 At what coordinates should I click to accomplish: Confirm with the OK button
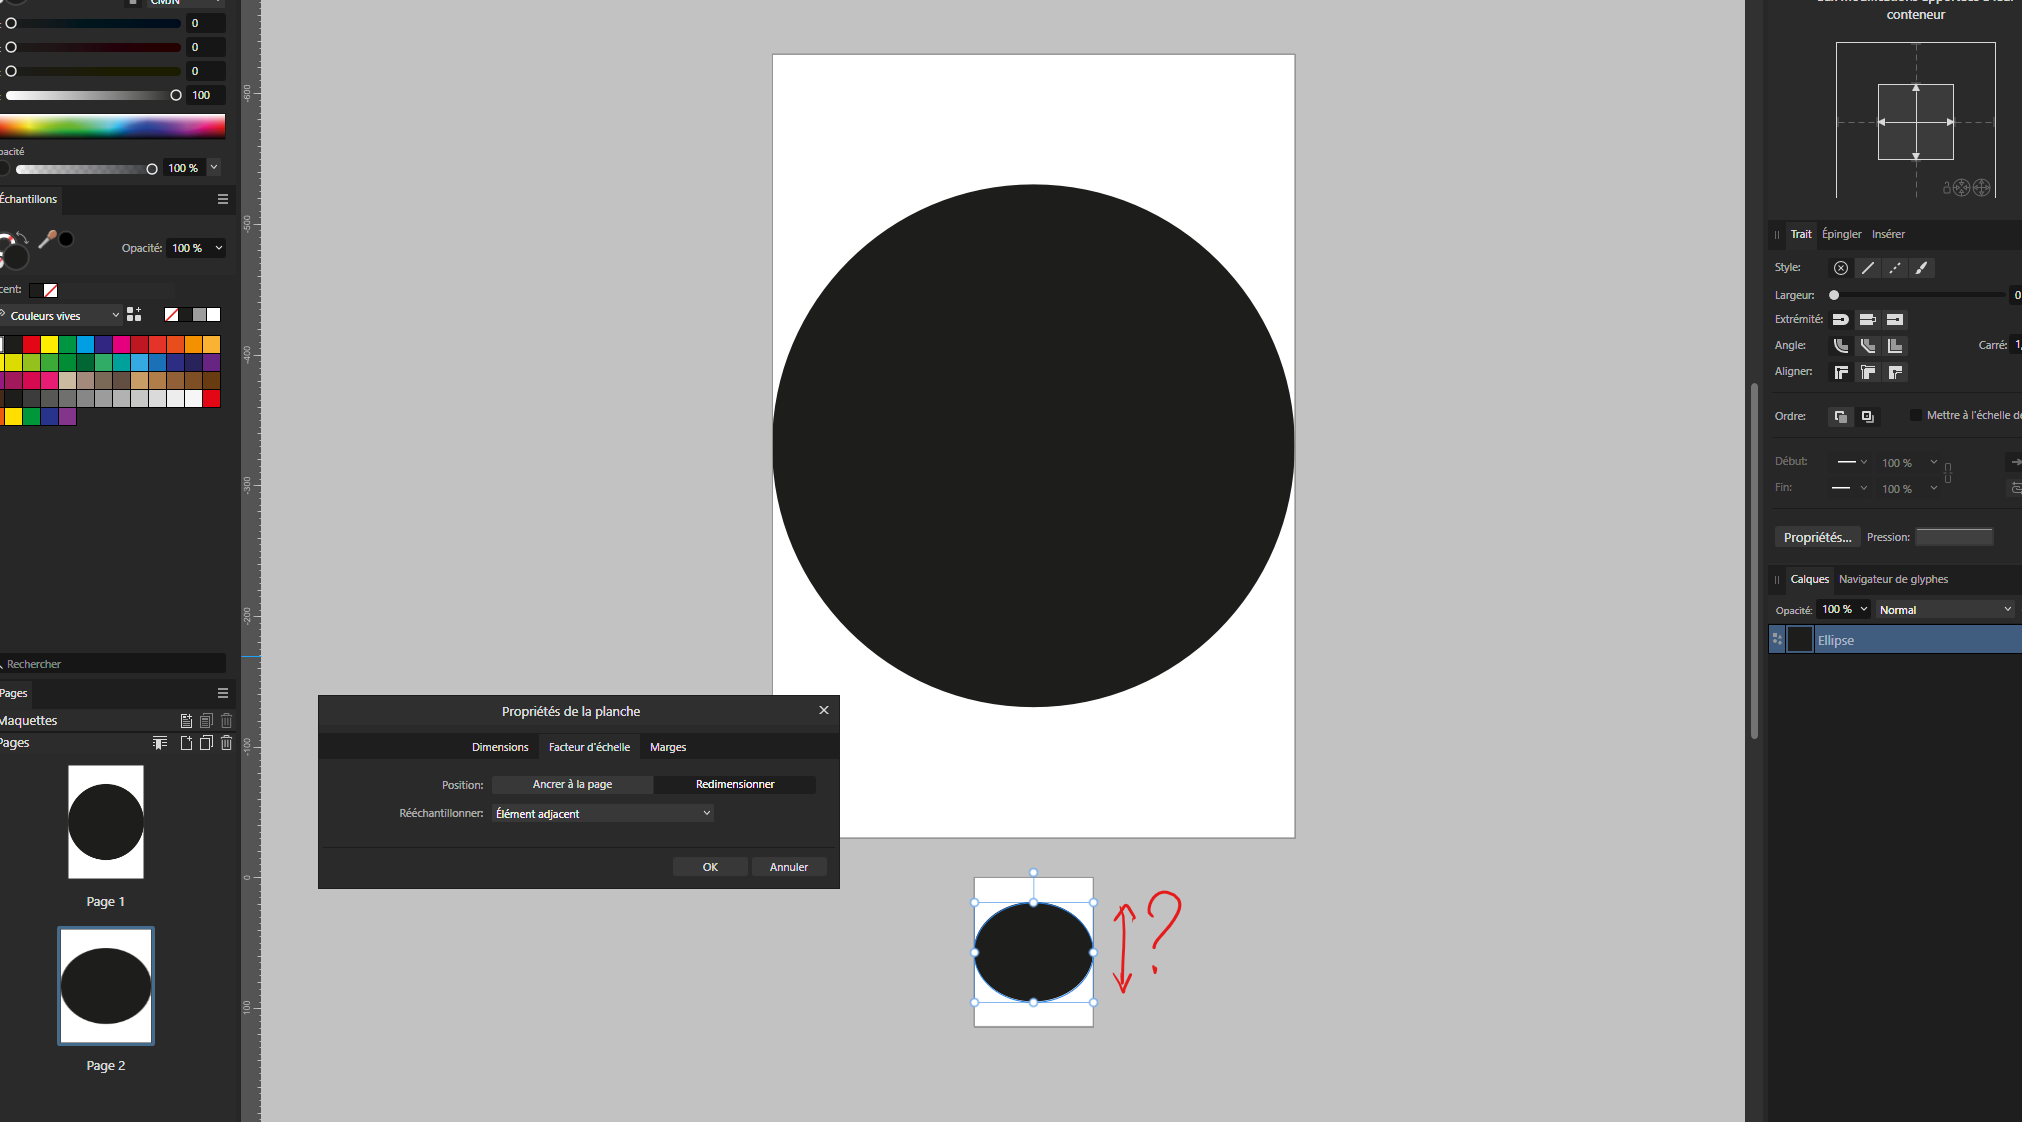(x=710, y=867)
